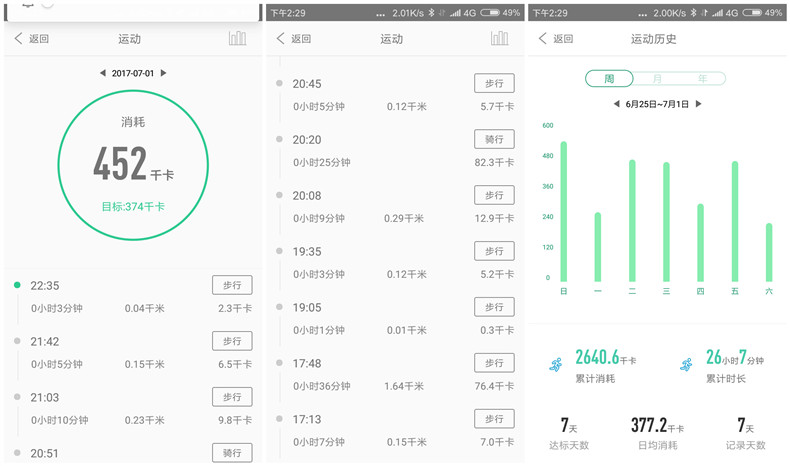The height and width of the screenshot is (466, 790).
Task: Tap back chevron on the 运动历史 screen
Action: [x=543, y=39]
